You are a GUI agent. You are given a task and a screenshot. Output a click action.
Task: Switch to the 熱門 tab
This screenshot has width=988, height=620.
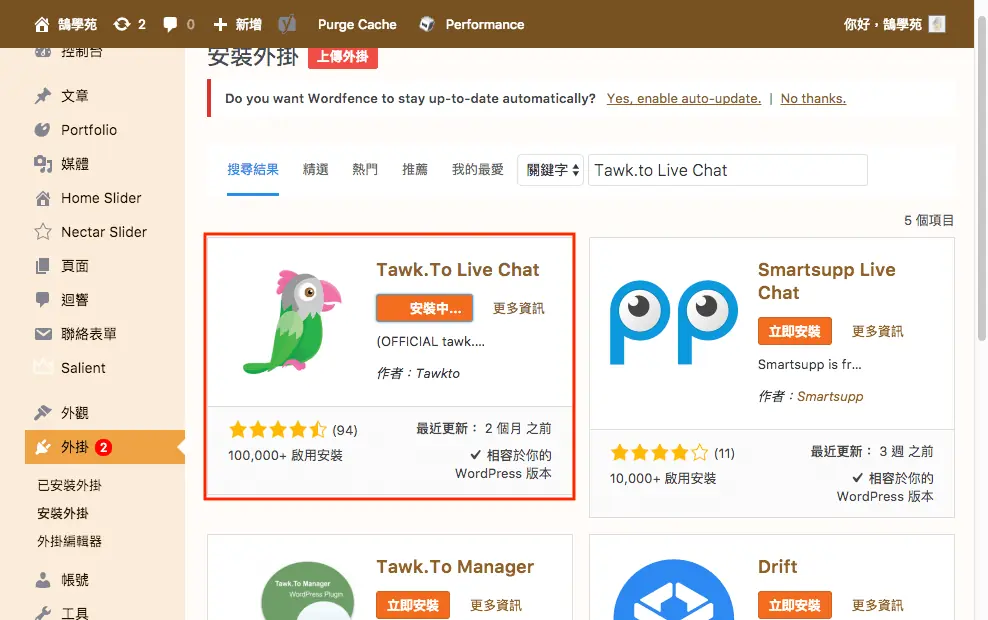(365, 169)
